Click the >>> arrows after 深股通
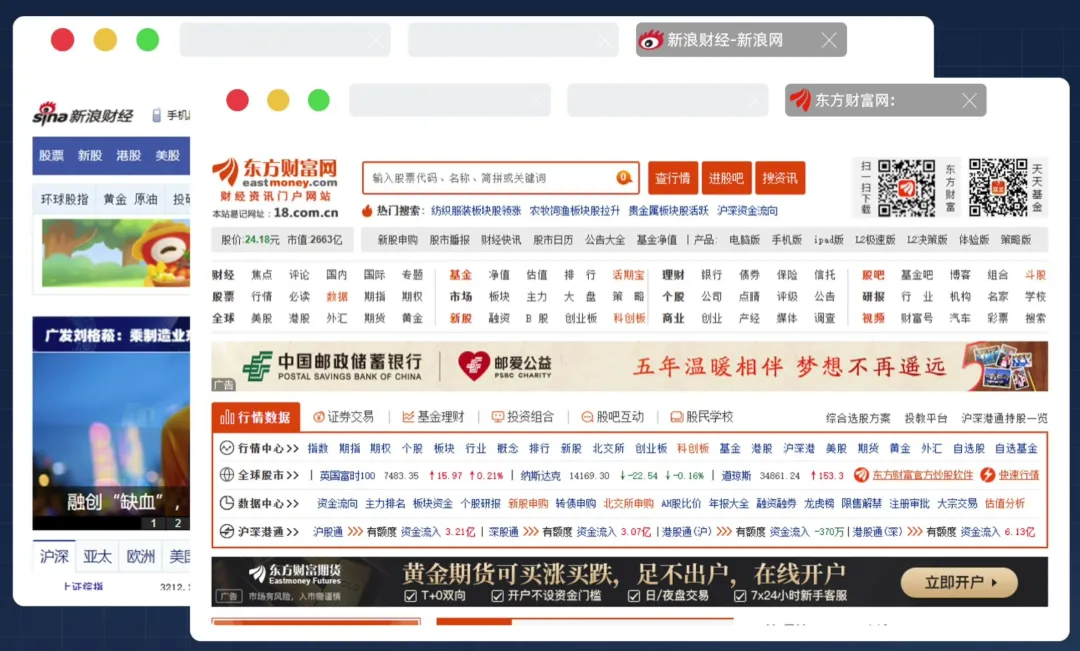 click(x=531, y=532)
